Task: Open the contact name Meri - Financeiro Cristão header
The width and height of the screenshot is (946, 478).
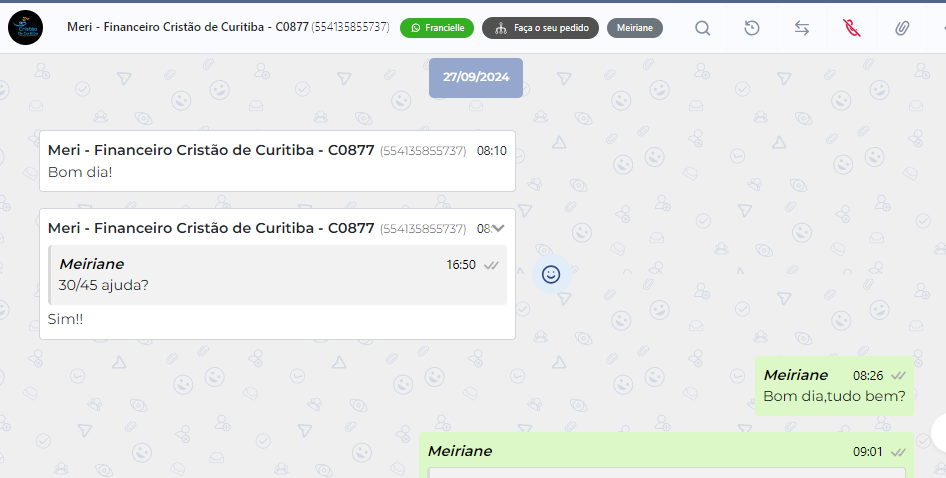Action: (188, 27)
